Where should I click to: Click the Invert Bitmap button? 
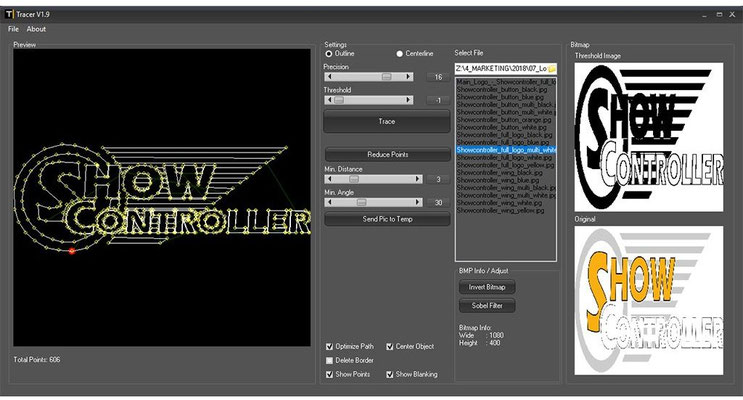click(487, 287)
